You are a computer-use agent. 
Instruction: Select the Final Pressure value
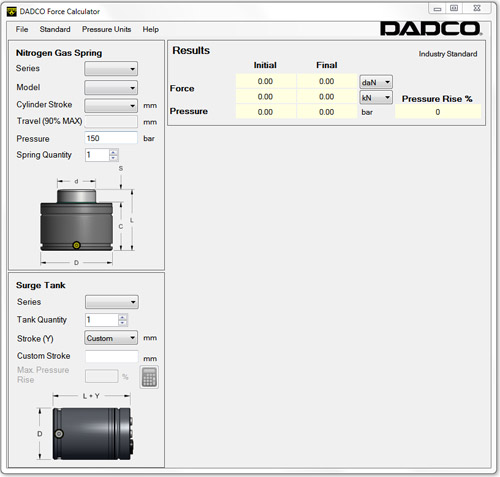[327, 112]
